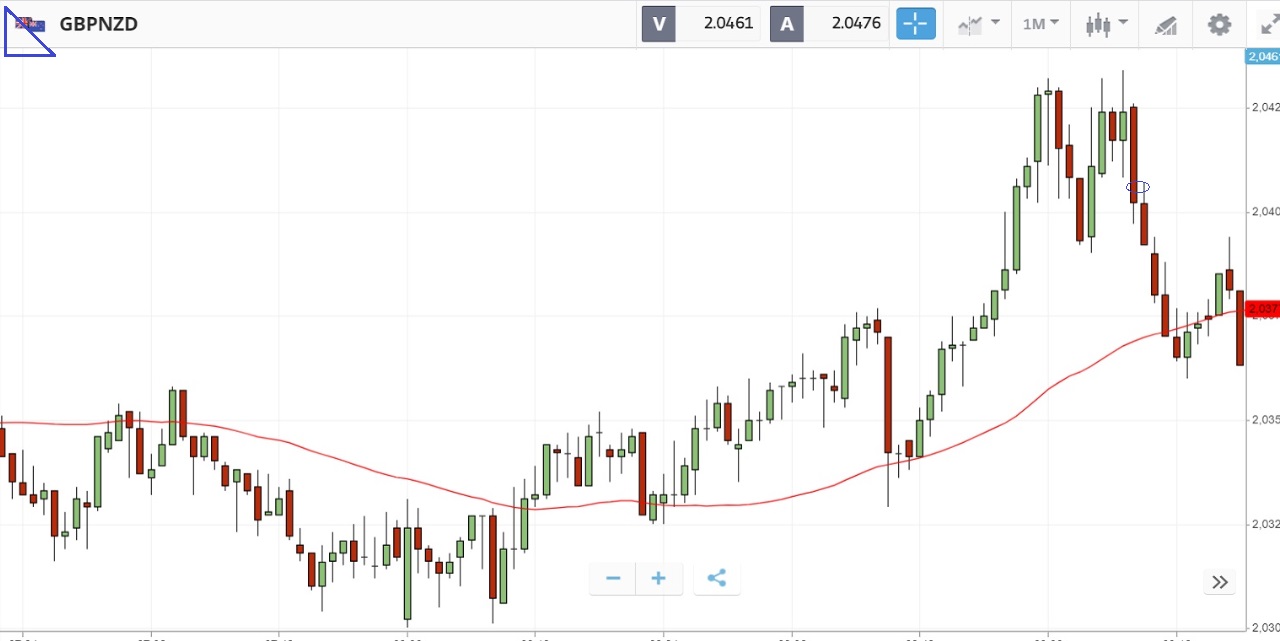Expand chart to fullscreen
Image resolution: width=1280 pixels, height=641 pixels.
click(x=1269, y=24)
